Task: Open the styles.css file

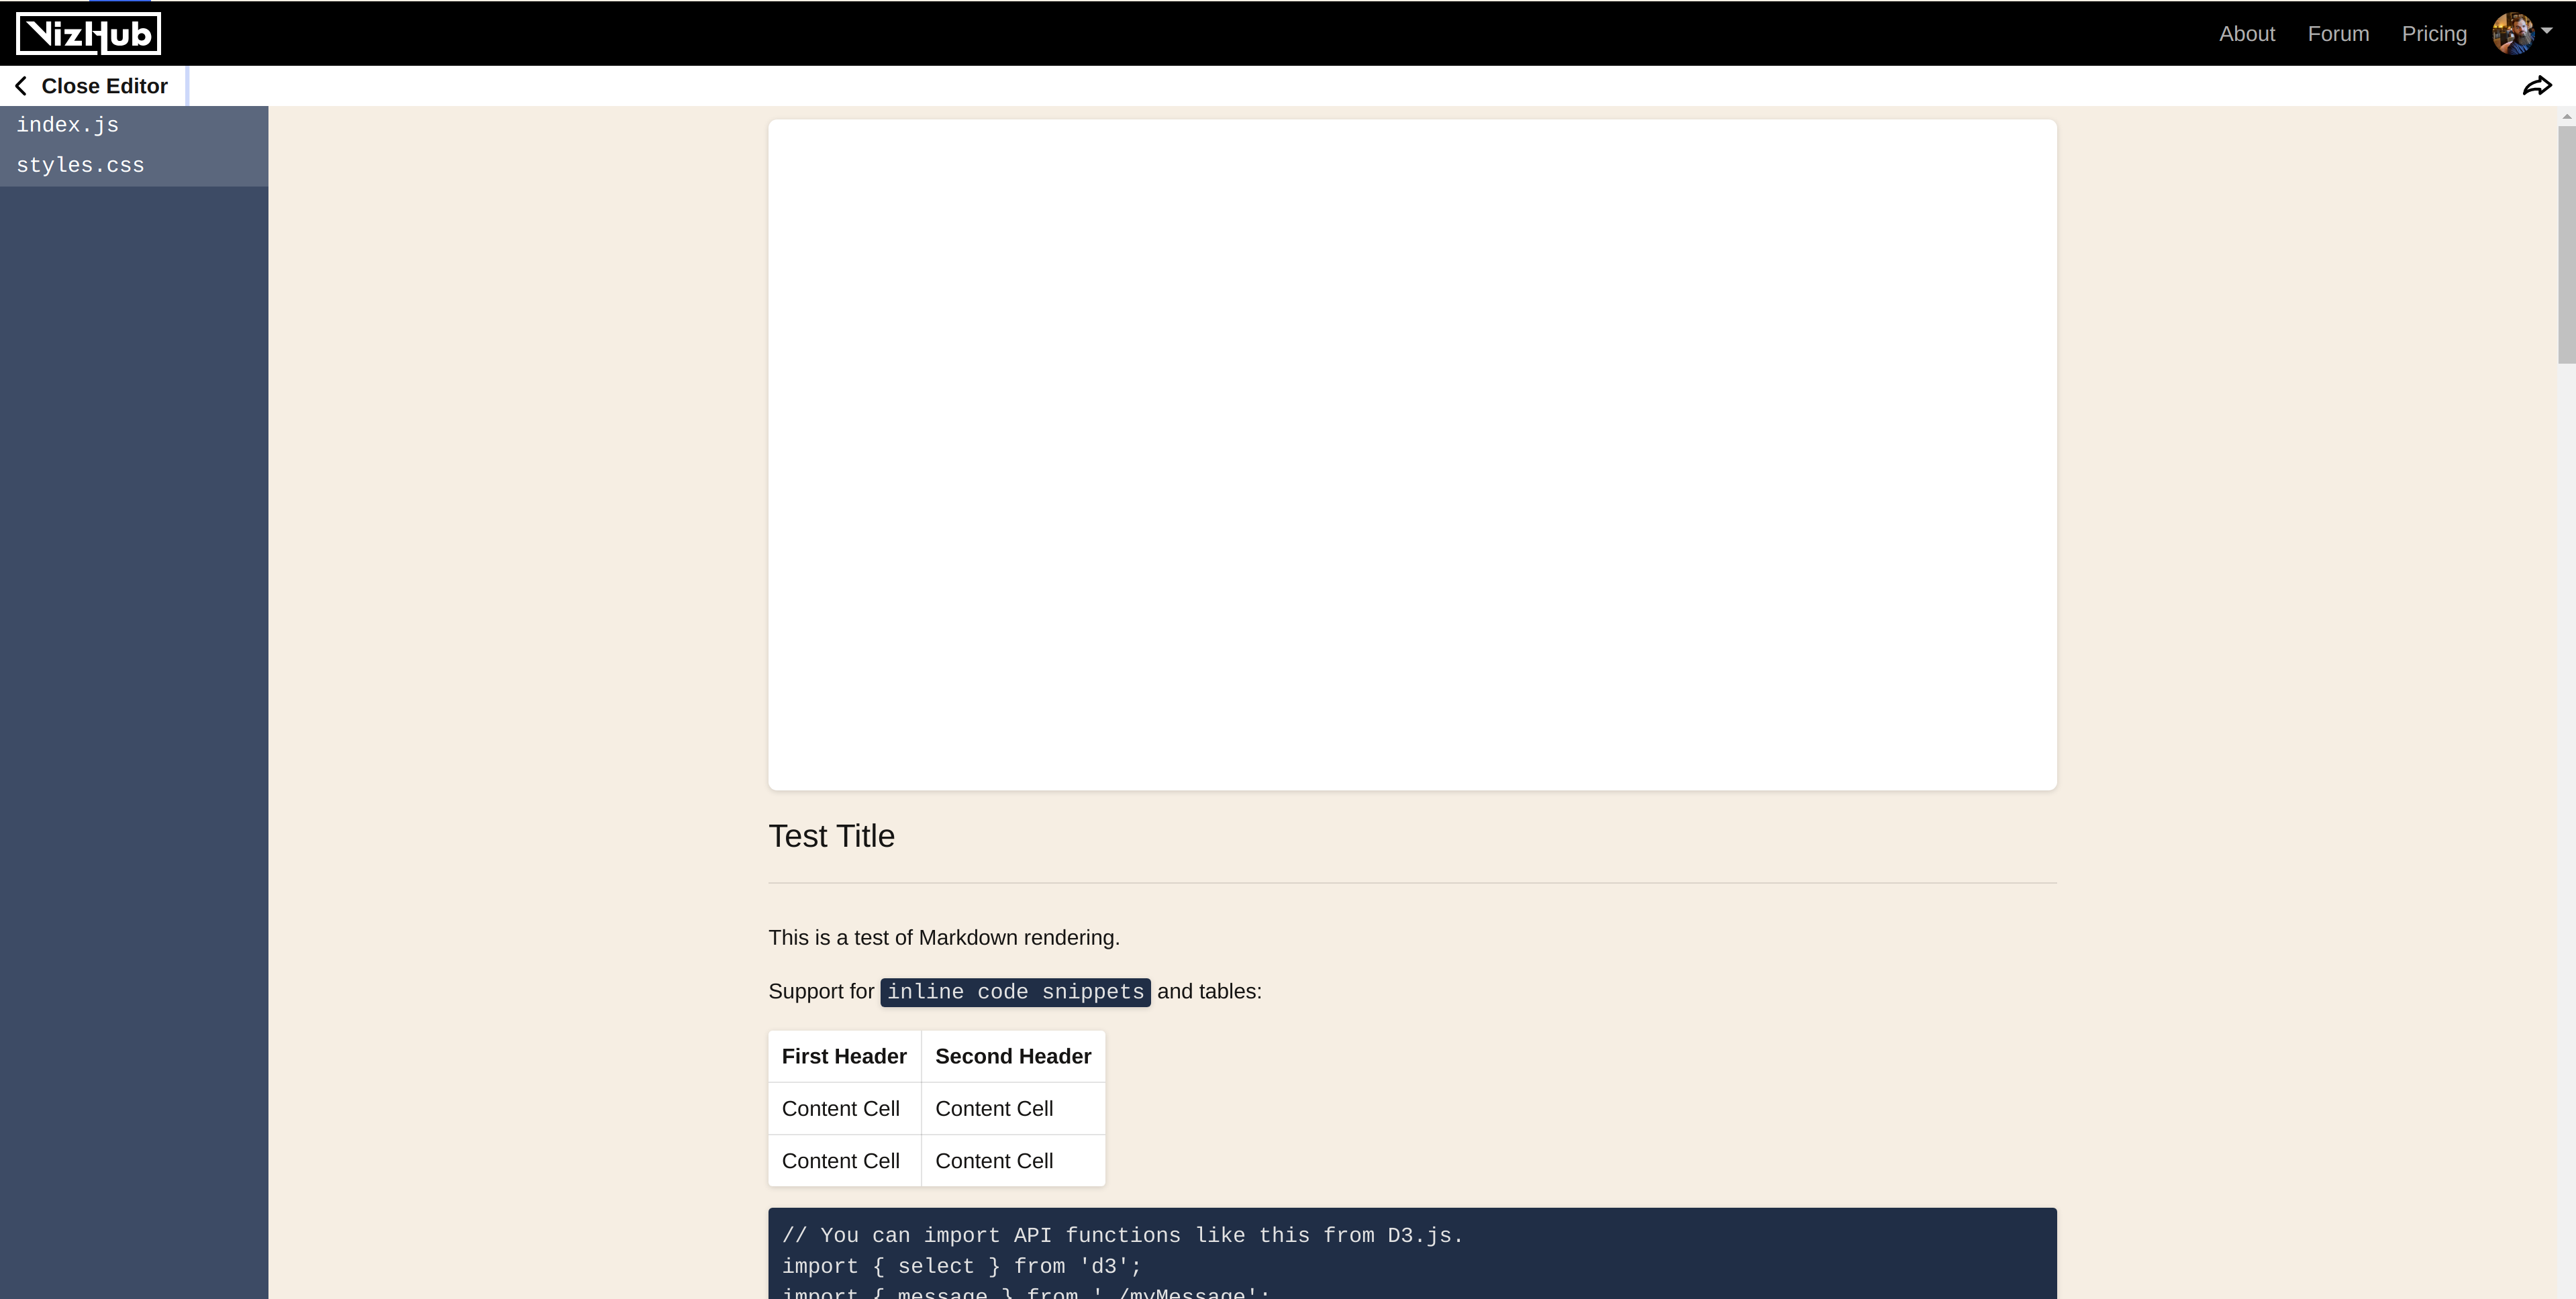Action: click(x=80, y=165)
